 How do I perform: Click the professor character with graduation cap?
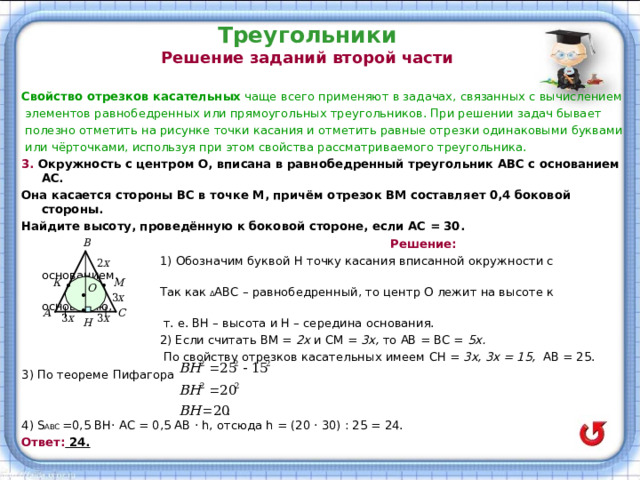[x=572, y=60]
